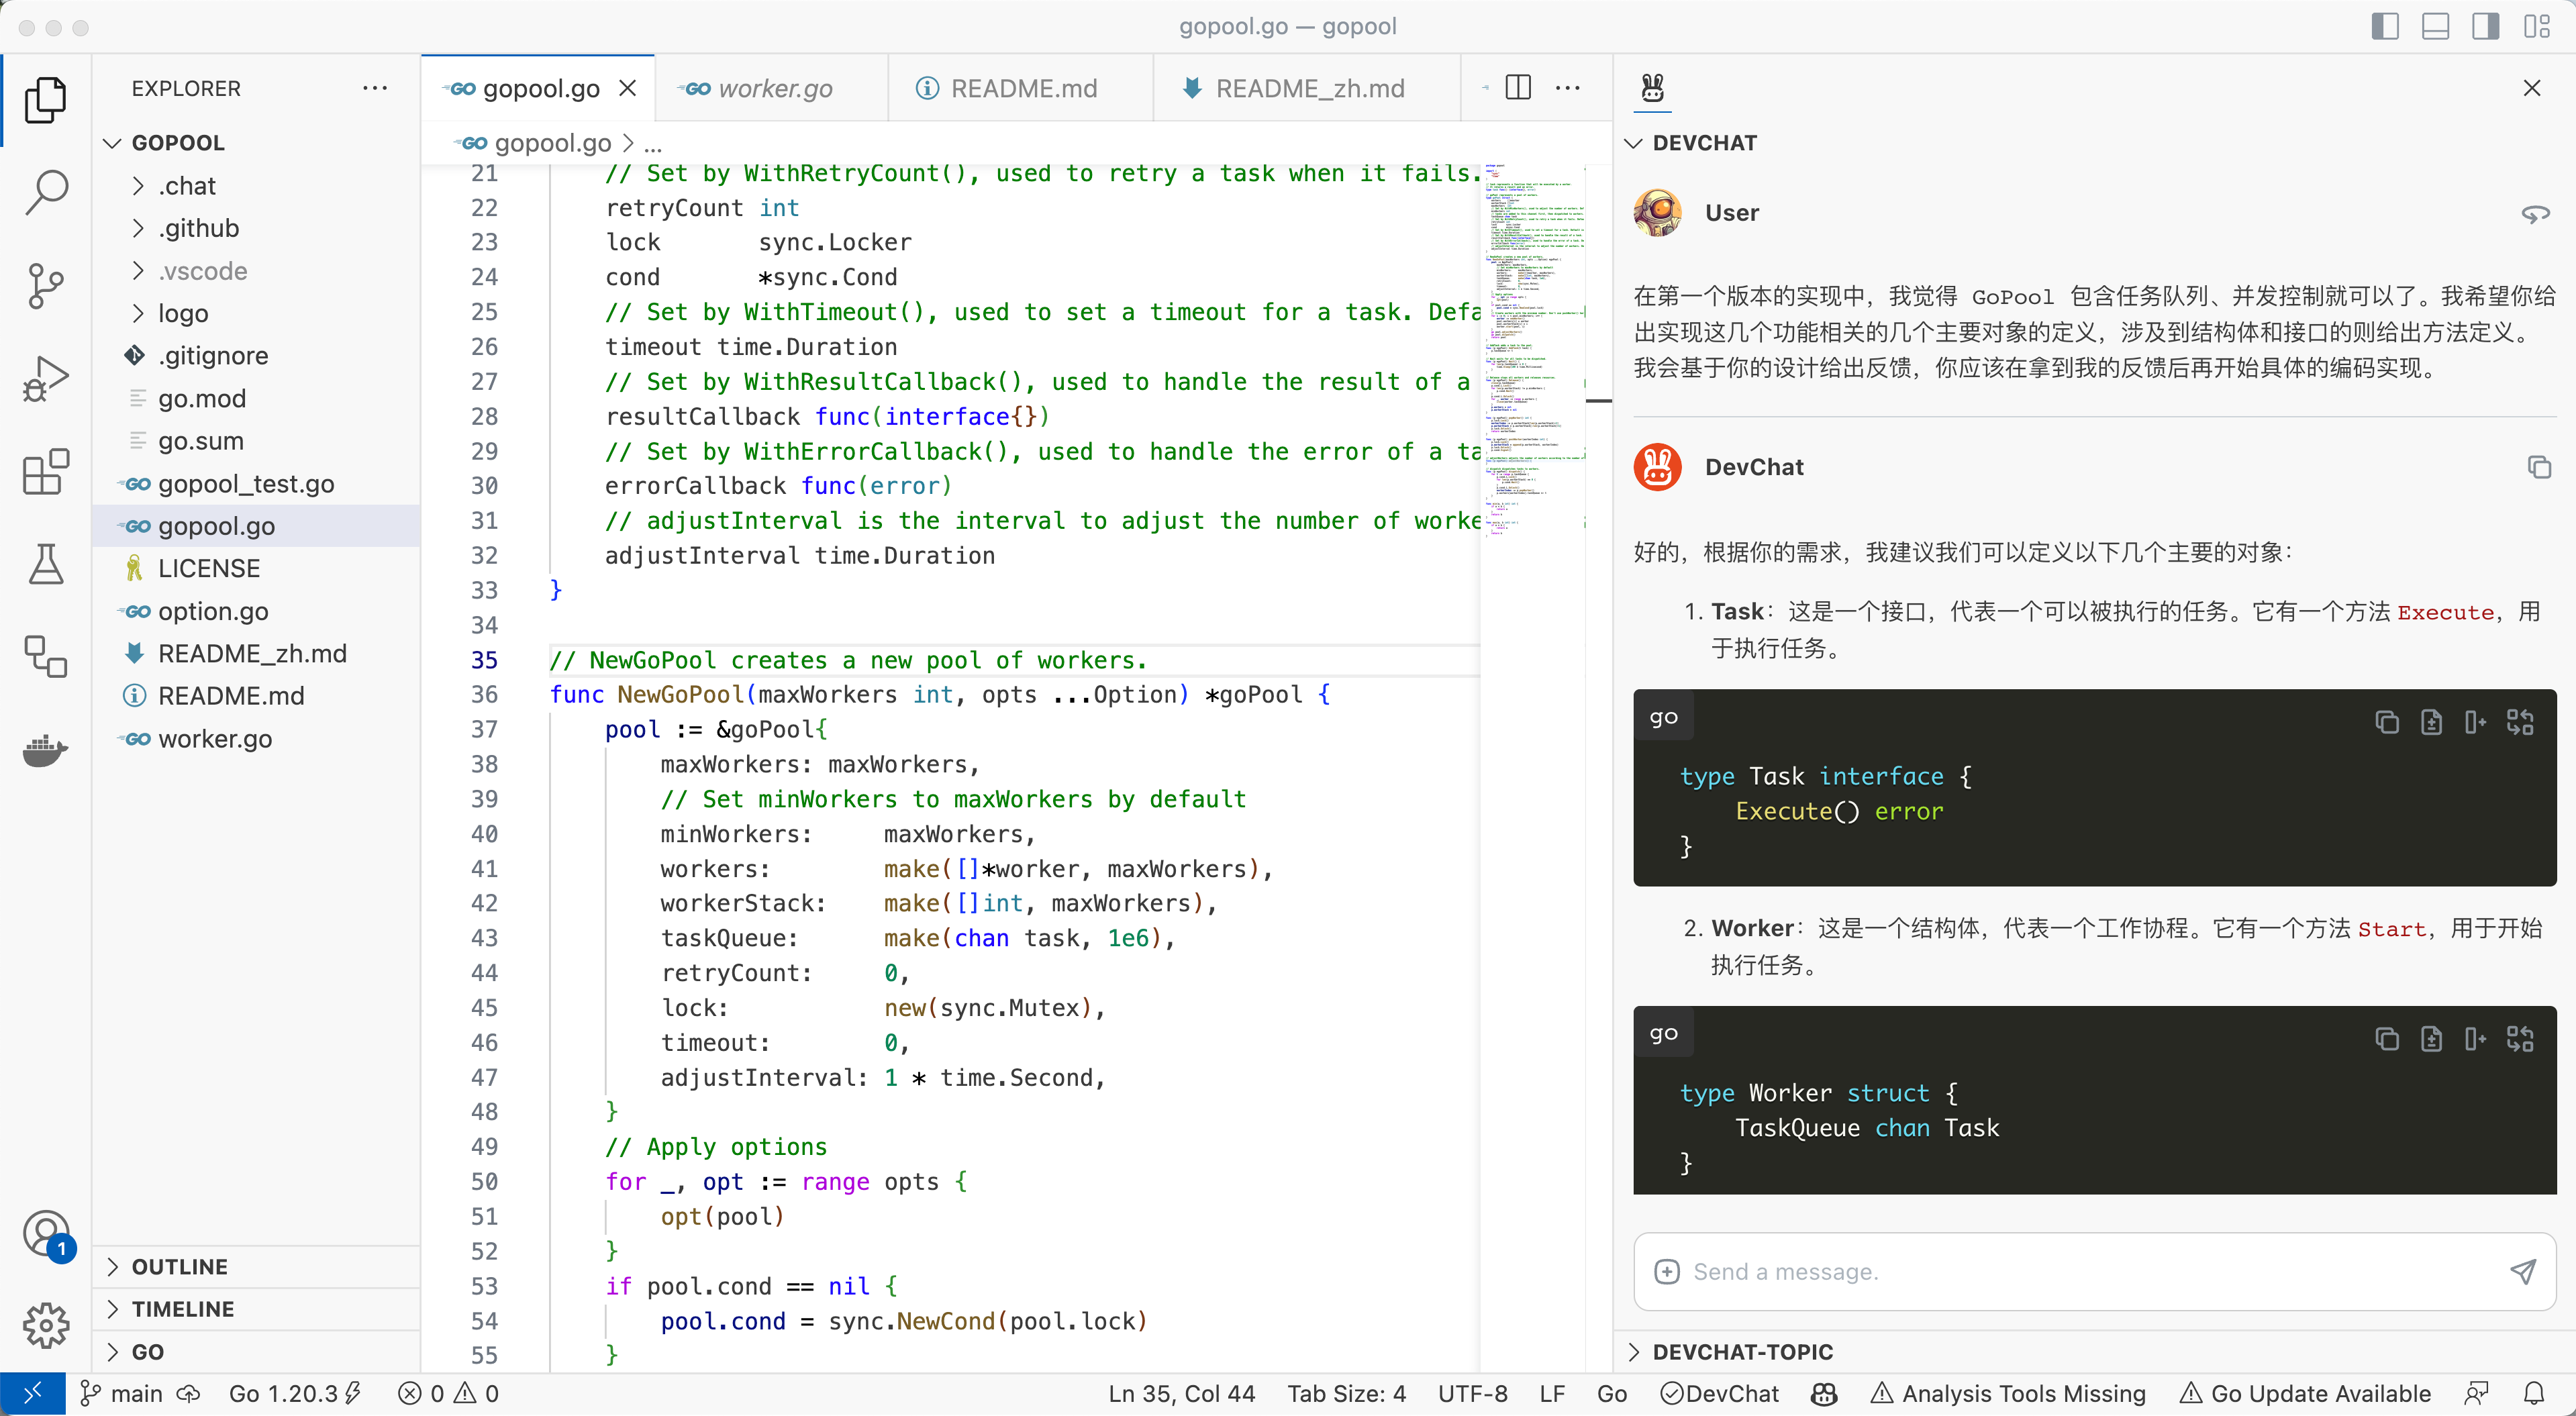Image resolution: width=2576 pixels, height=1416 pixels.
Task: Open Source Control from the activity bar
Action: coord(46,286)
